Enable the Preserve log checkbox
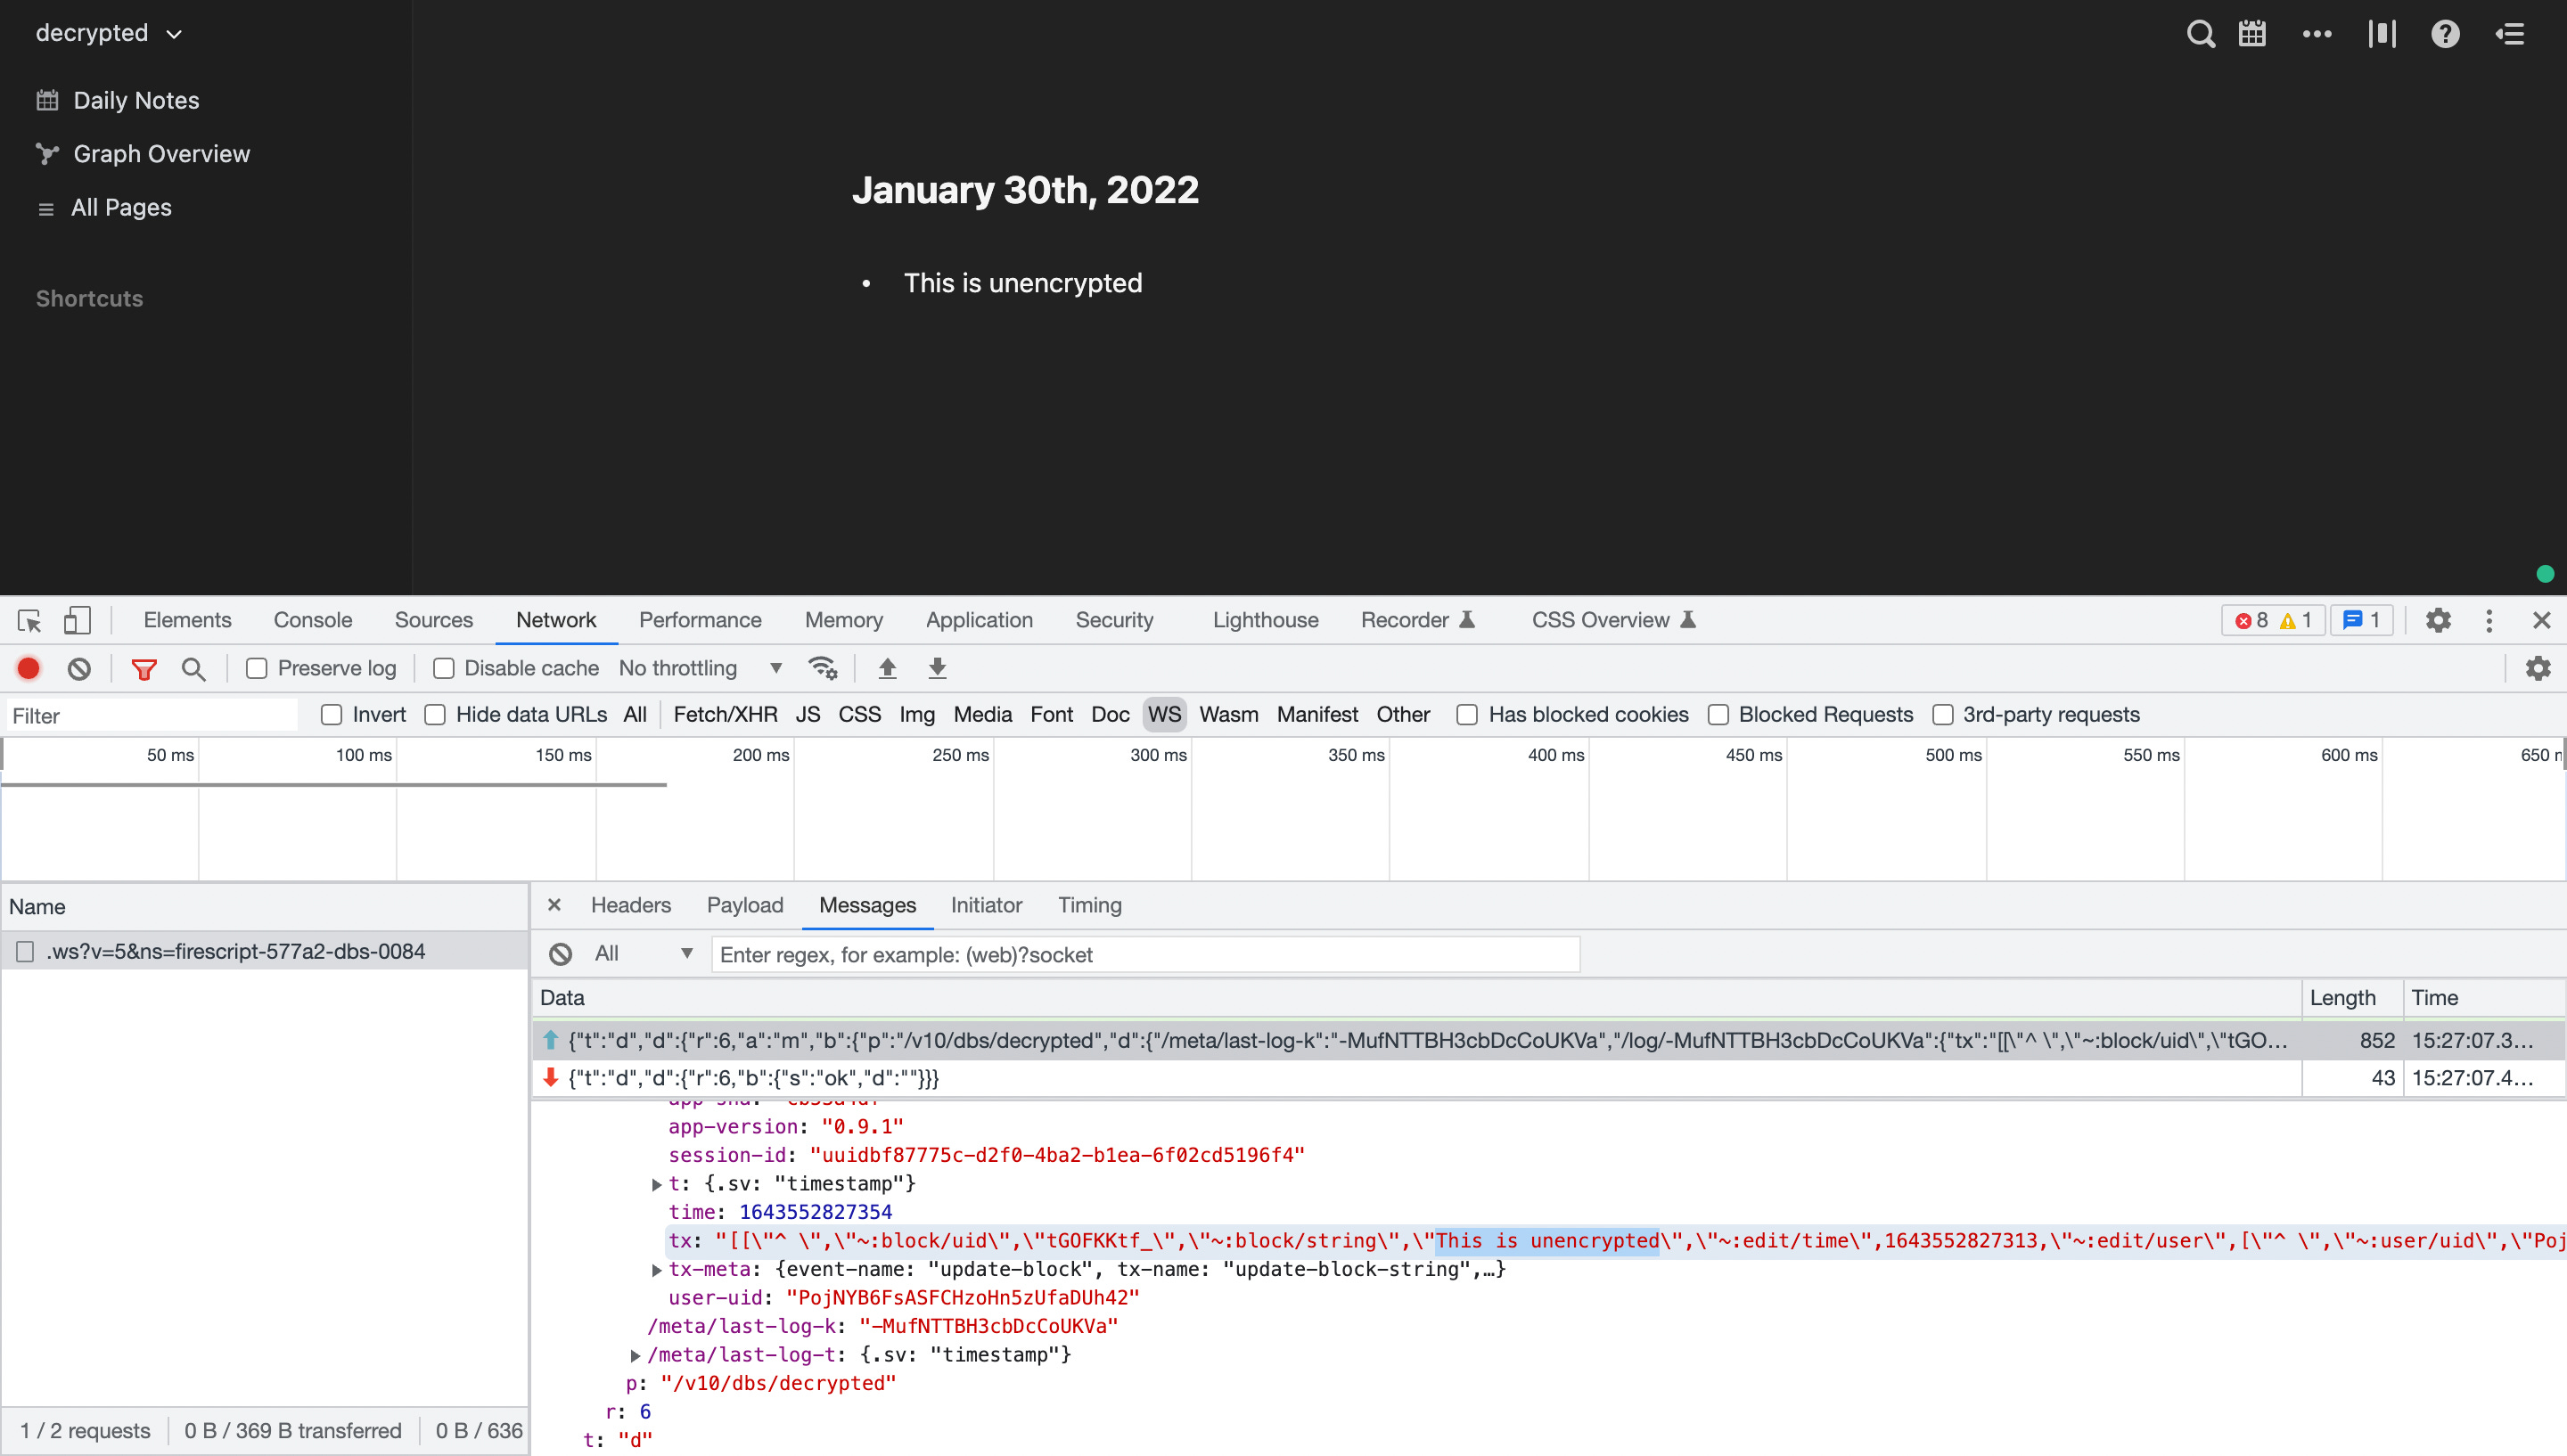Viewport: 2567px width, 1456px height. (x=257, y=668)
